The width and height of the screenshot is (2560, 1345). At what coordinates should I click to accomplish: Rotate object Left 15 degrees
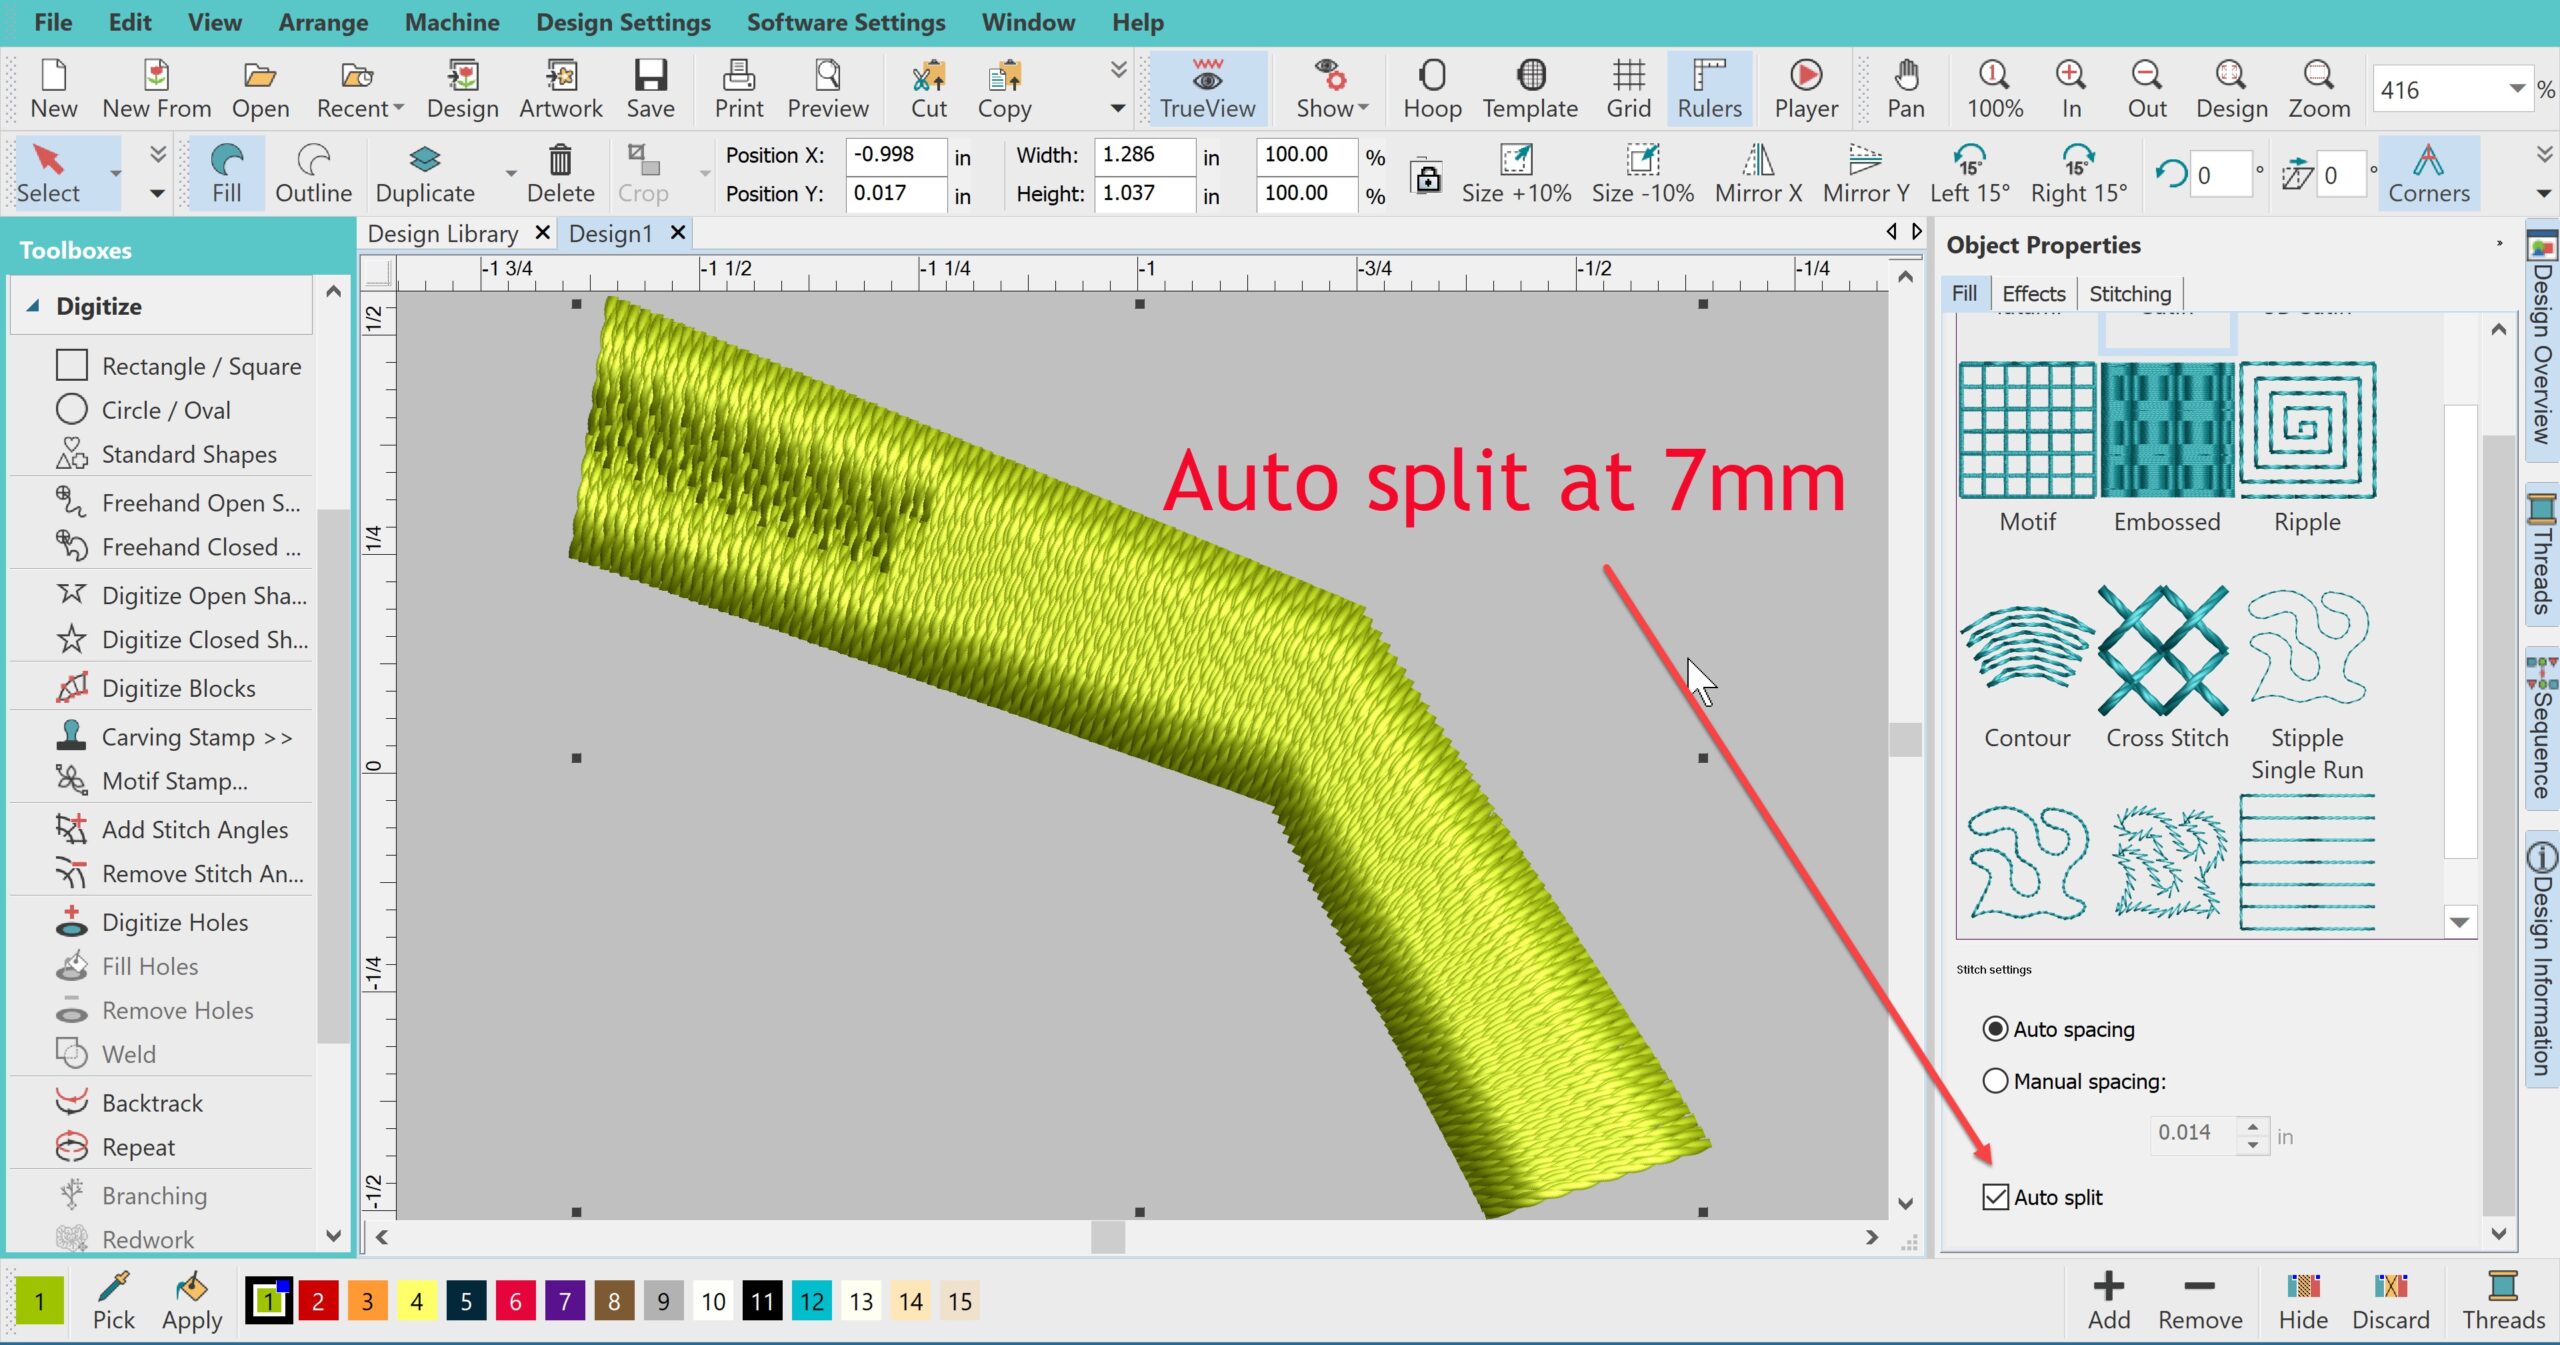pyautogui.click(x=1968, y=173)
